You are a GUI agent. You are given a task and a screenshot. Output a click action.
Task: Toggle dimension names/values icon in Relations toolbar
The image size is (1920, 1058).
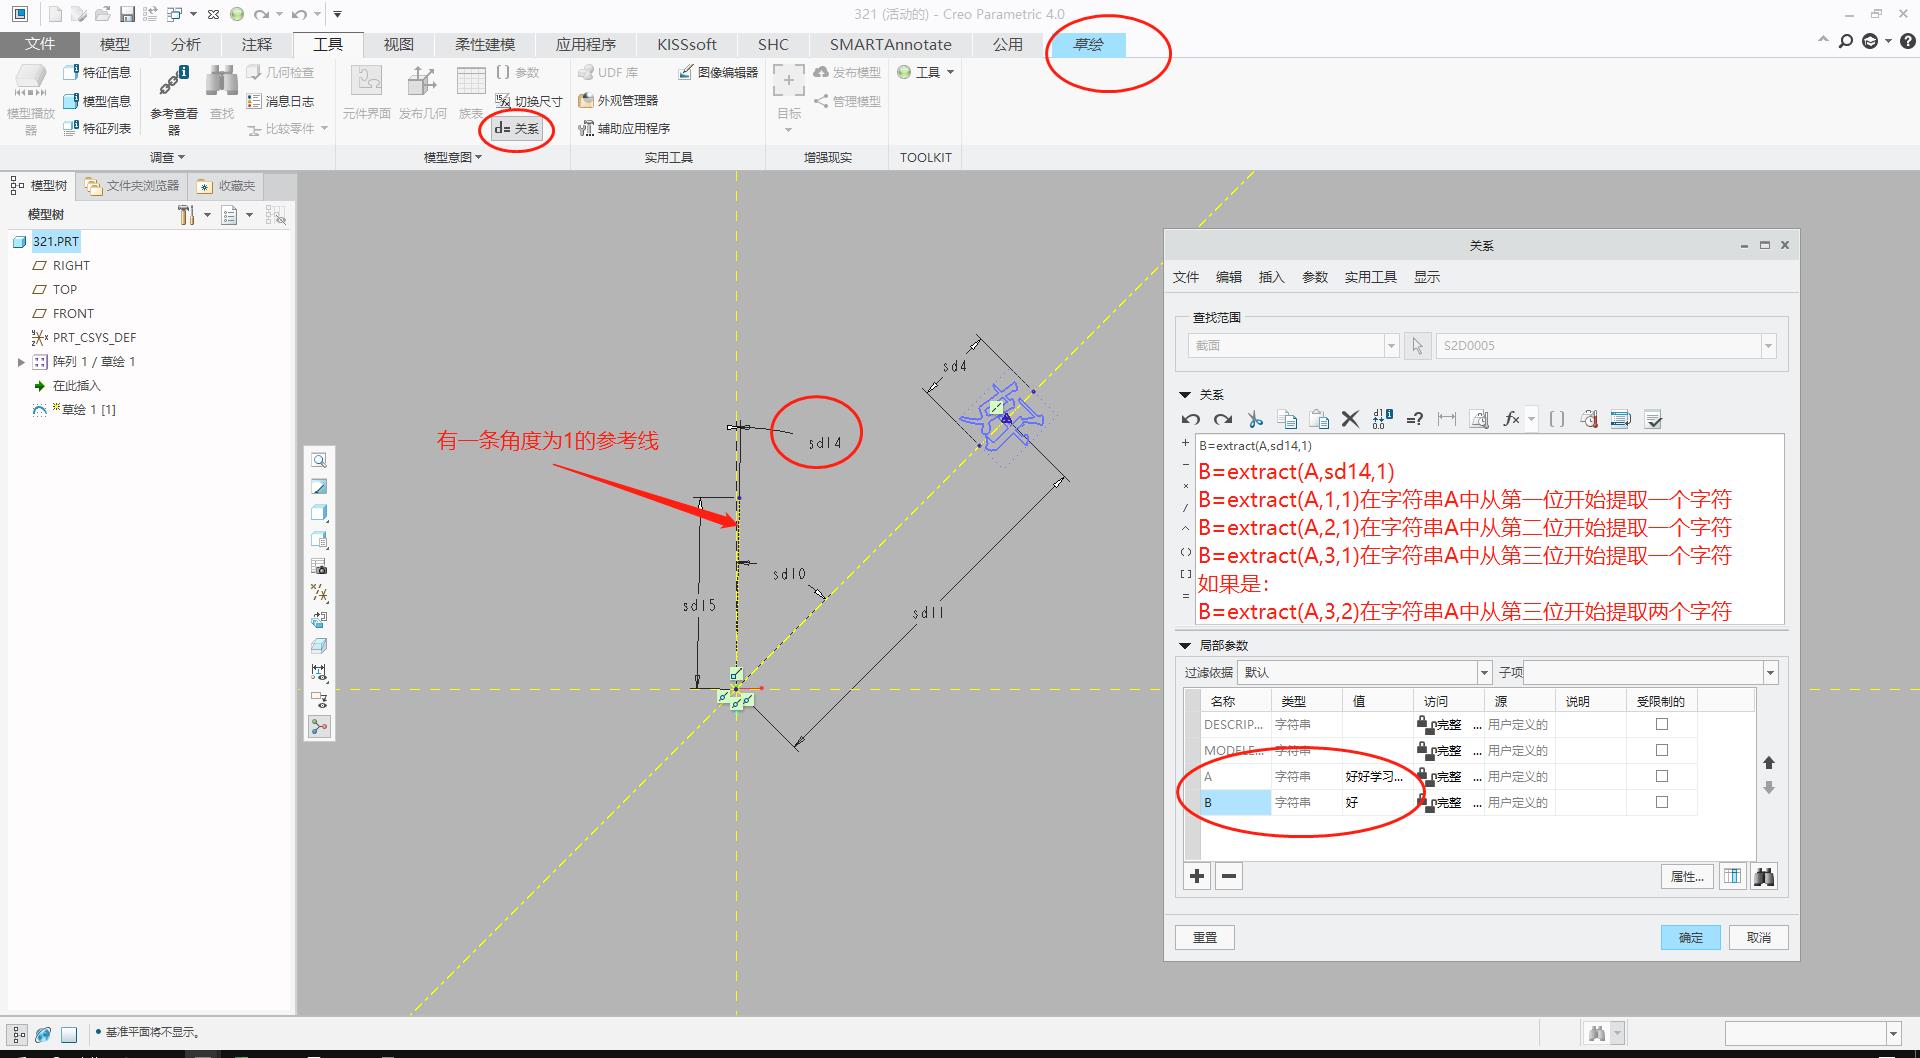coord(1382,419)
